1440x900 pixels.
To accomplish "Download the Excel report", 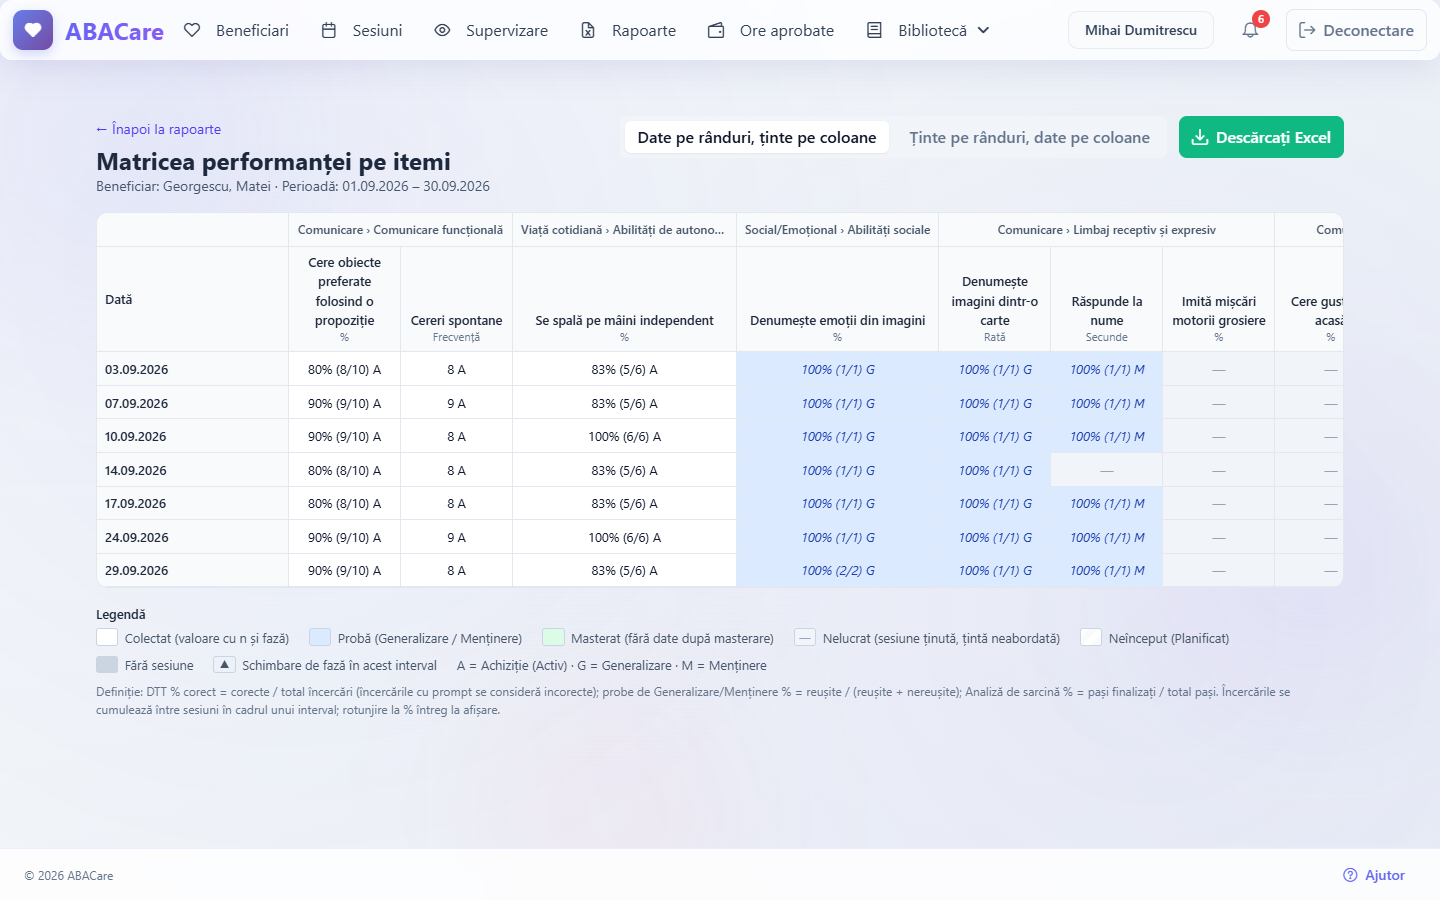I will click(x=1261, y=137).
